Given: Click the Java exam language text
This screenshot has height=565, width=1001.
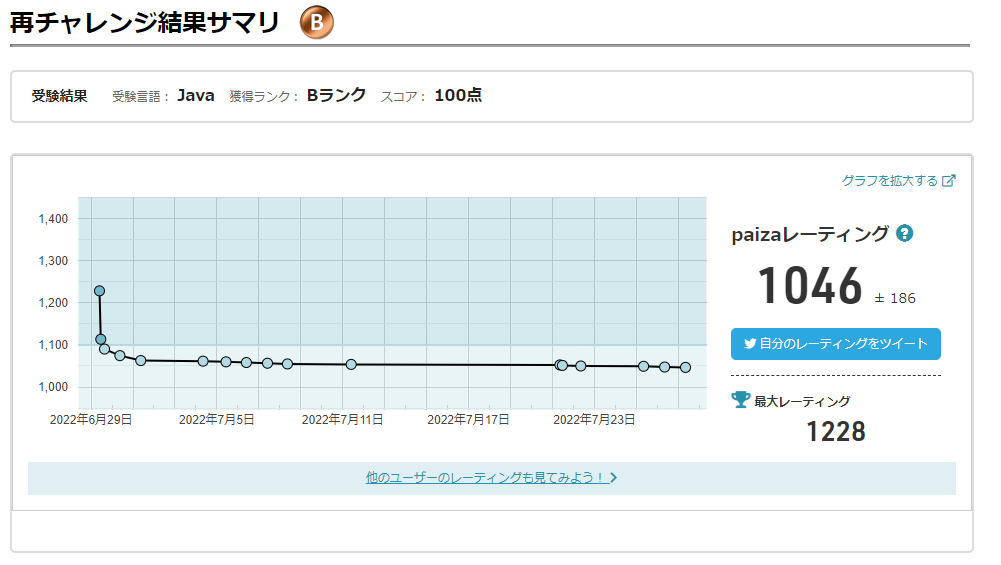Looking at the screenshot, I should tap(196, 96).
